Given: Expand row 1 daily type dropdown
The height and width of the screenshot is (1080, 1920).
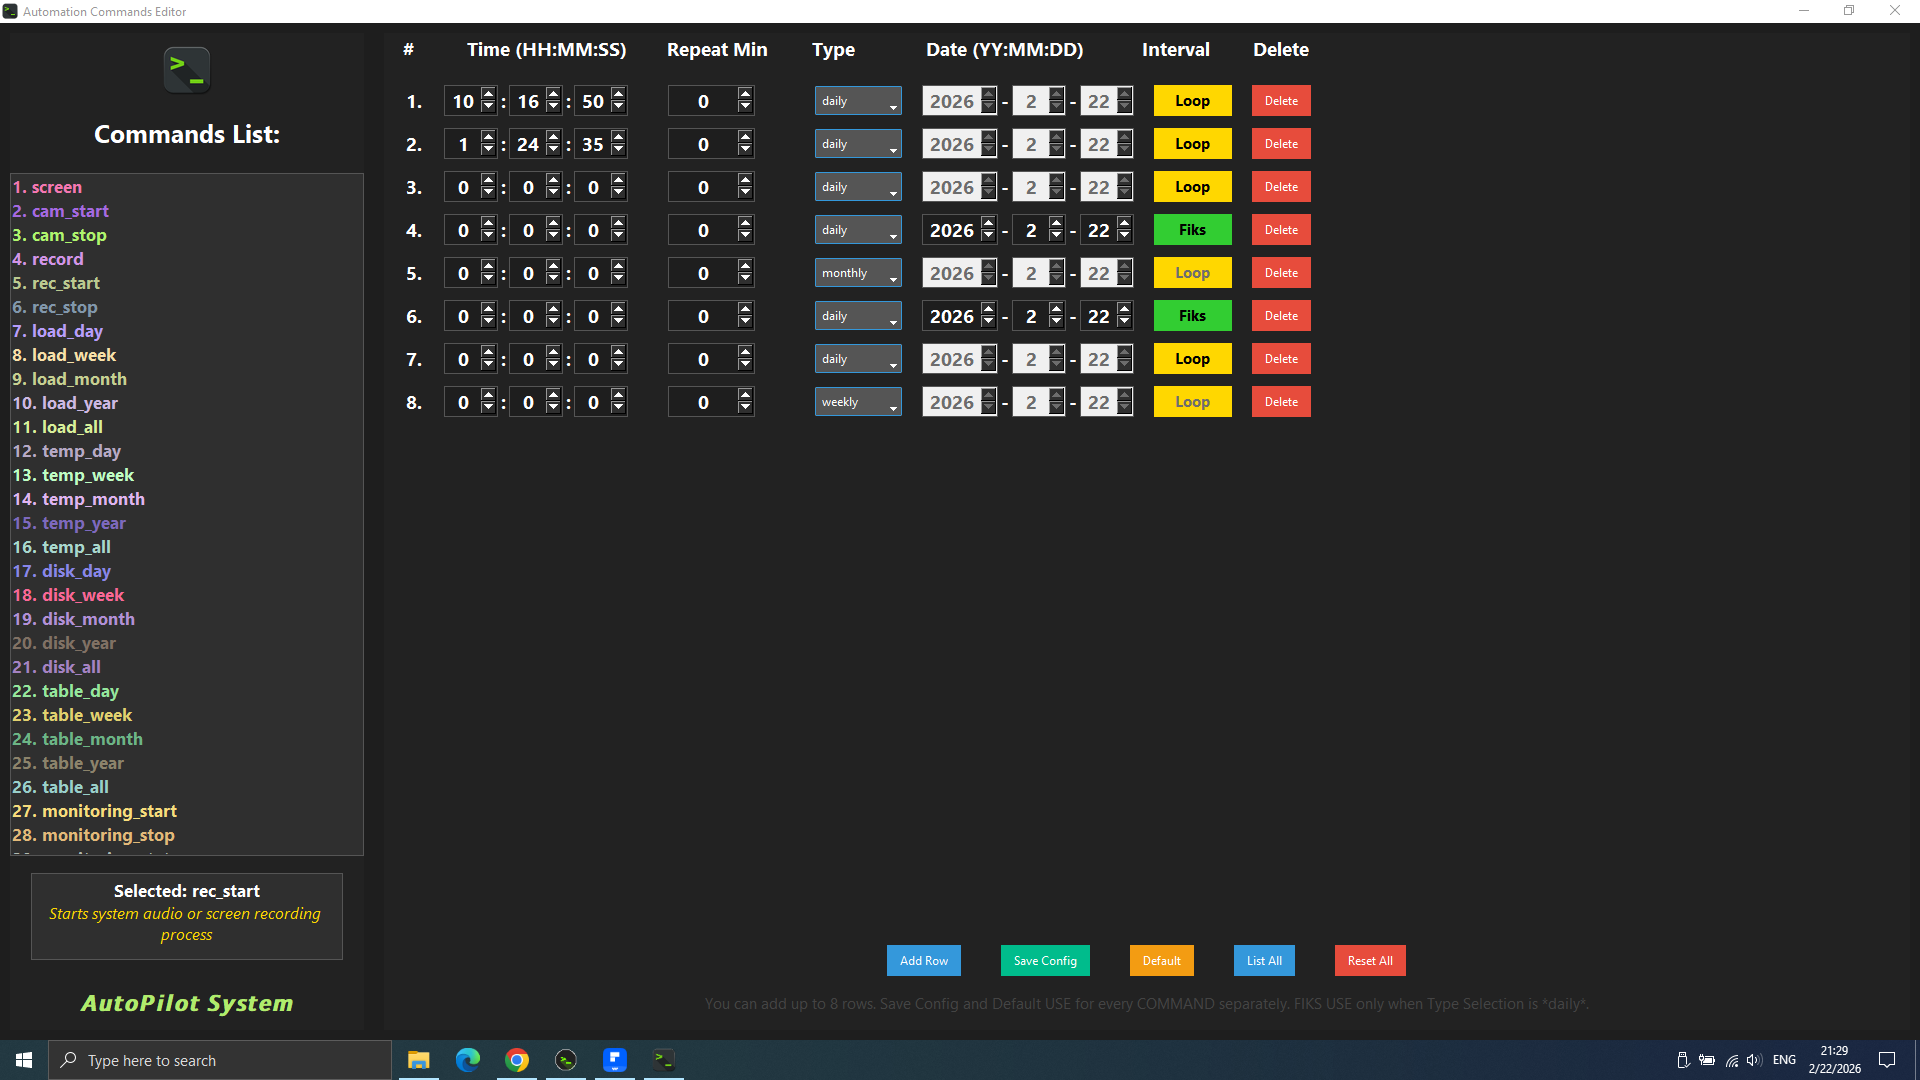Looking at the screenshot, I should tap(858, 101).
